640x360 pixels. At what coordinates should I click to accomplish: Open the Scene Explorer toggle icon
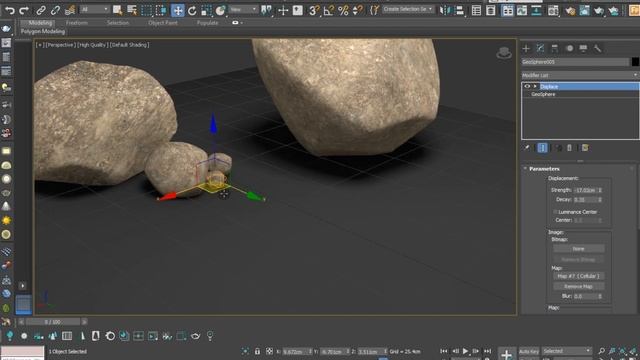pos(476,10)
